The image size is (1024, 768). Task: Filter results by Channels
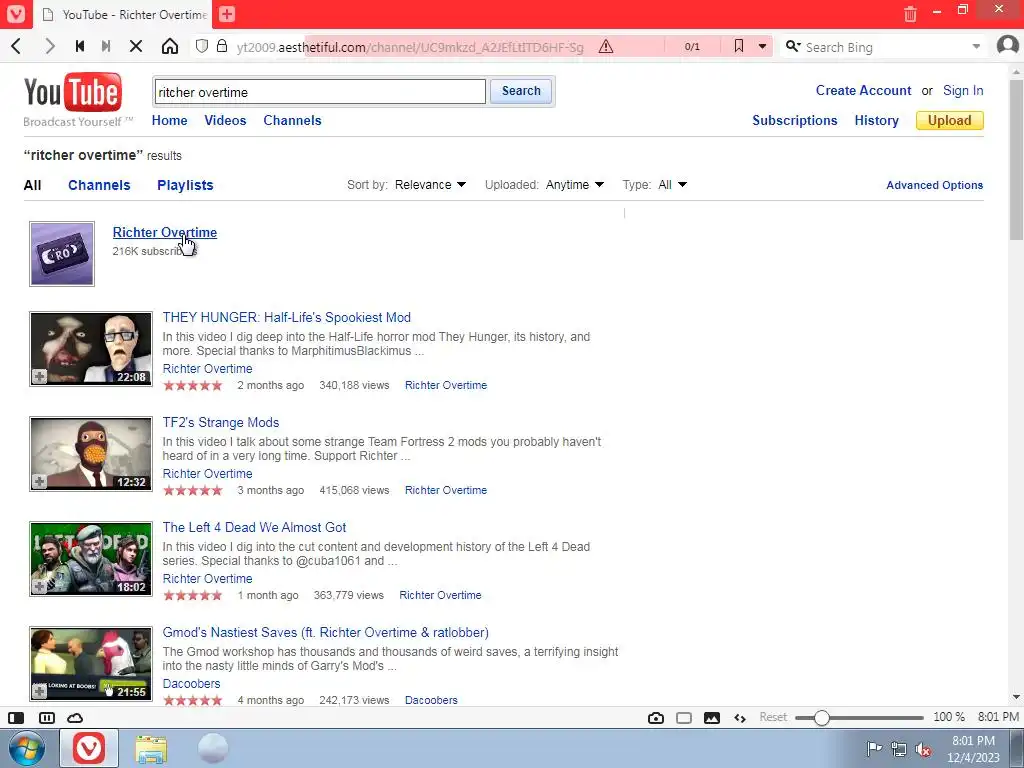point(99,185)
